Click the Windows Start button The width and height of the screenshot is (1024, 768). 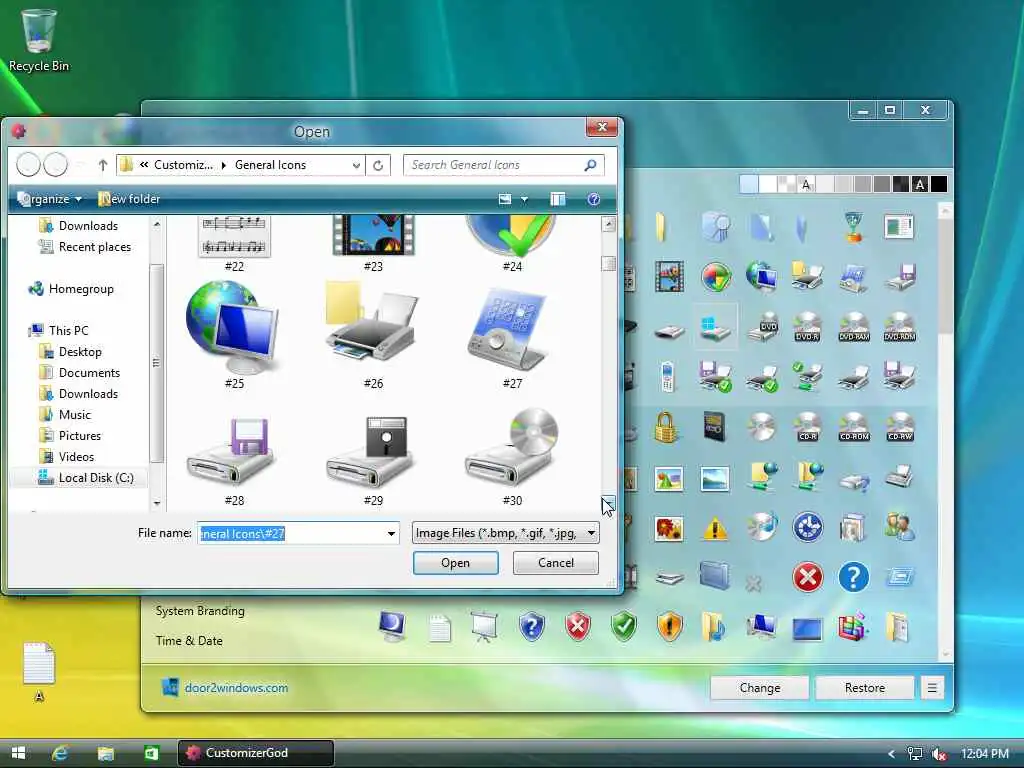pos(18,753)
